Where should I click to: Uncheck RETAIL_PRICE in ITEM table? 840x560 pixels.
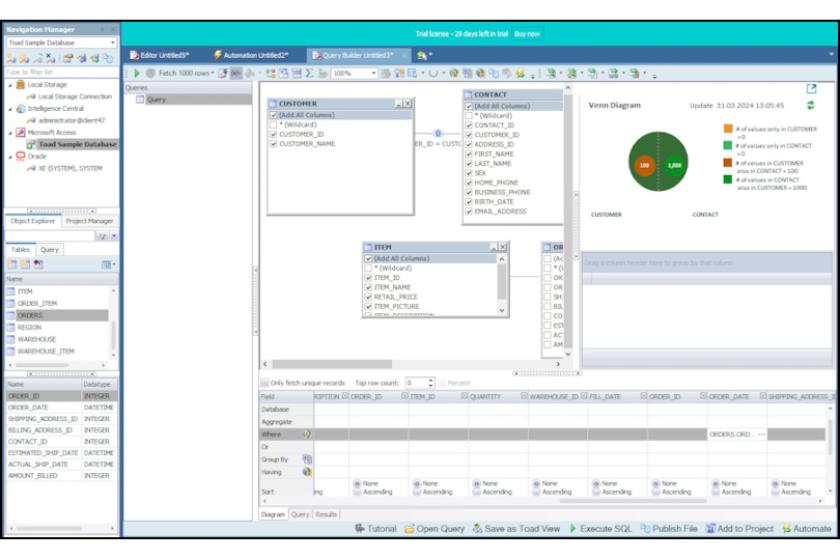point(368,297)
